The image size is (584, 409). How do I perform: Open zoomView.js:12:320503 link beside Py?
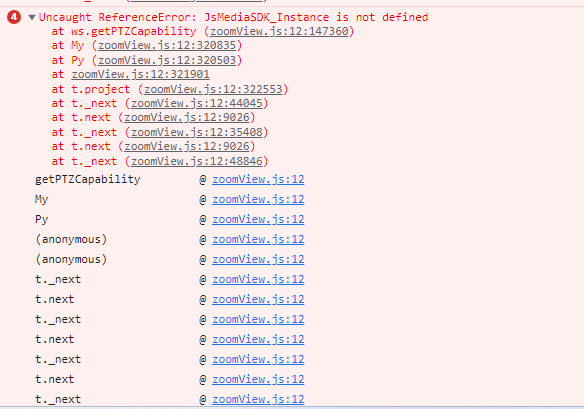coord(167,60)
